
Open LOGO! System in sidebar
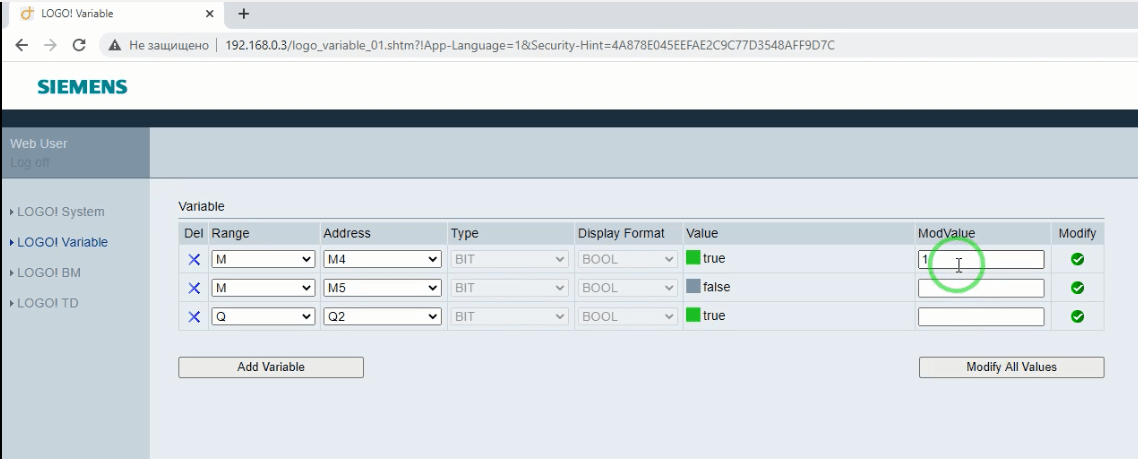61,212
